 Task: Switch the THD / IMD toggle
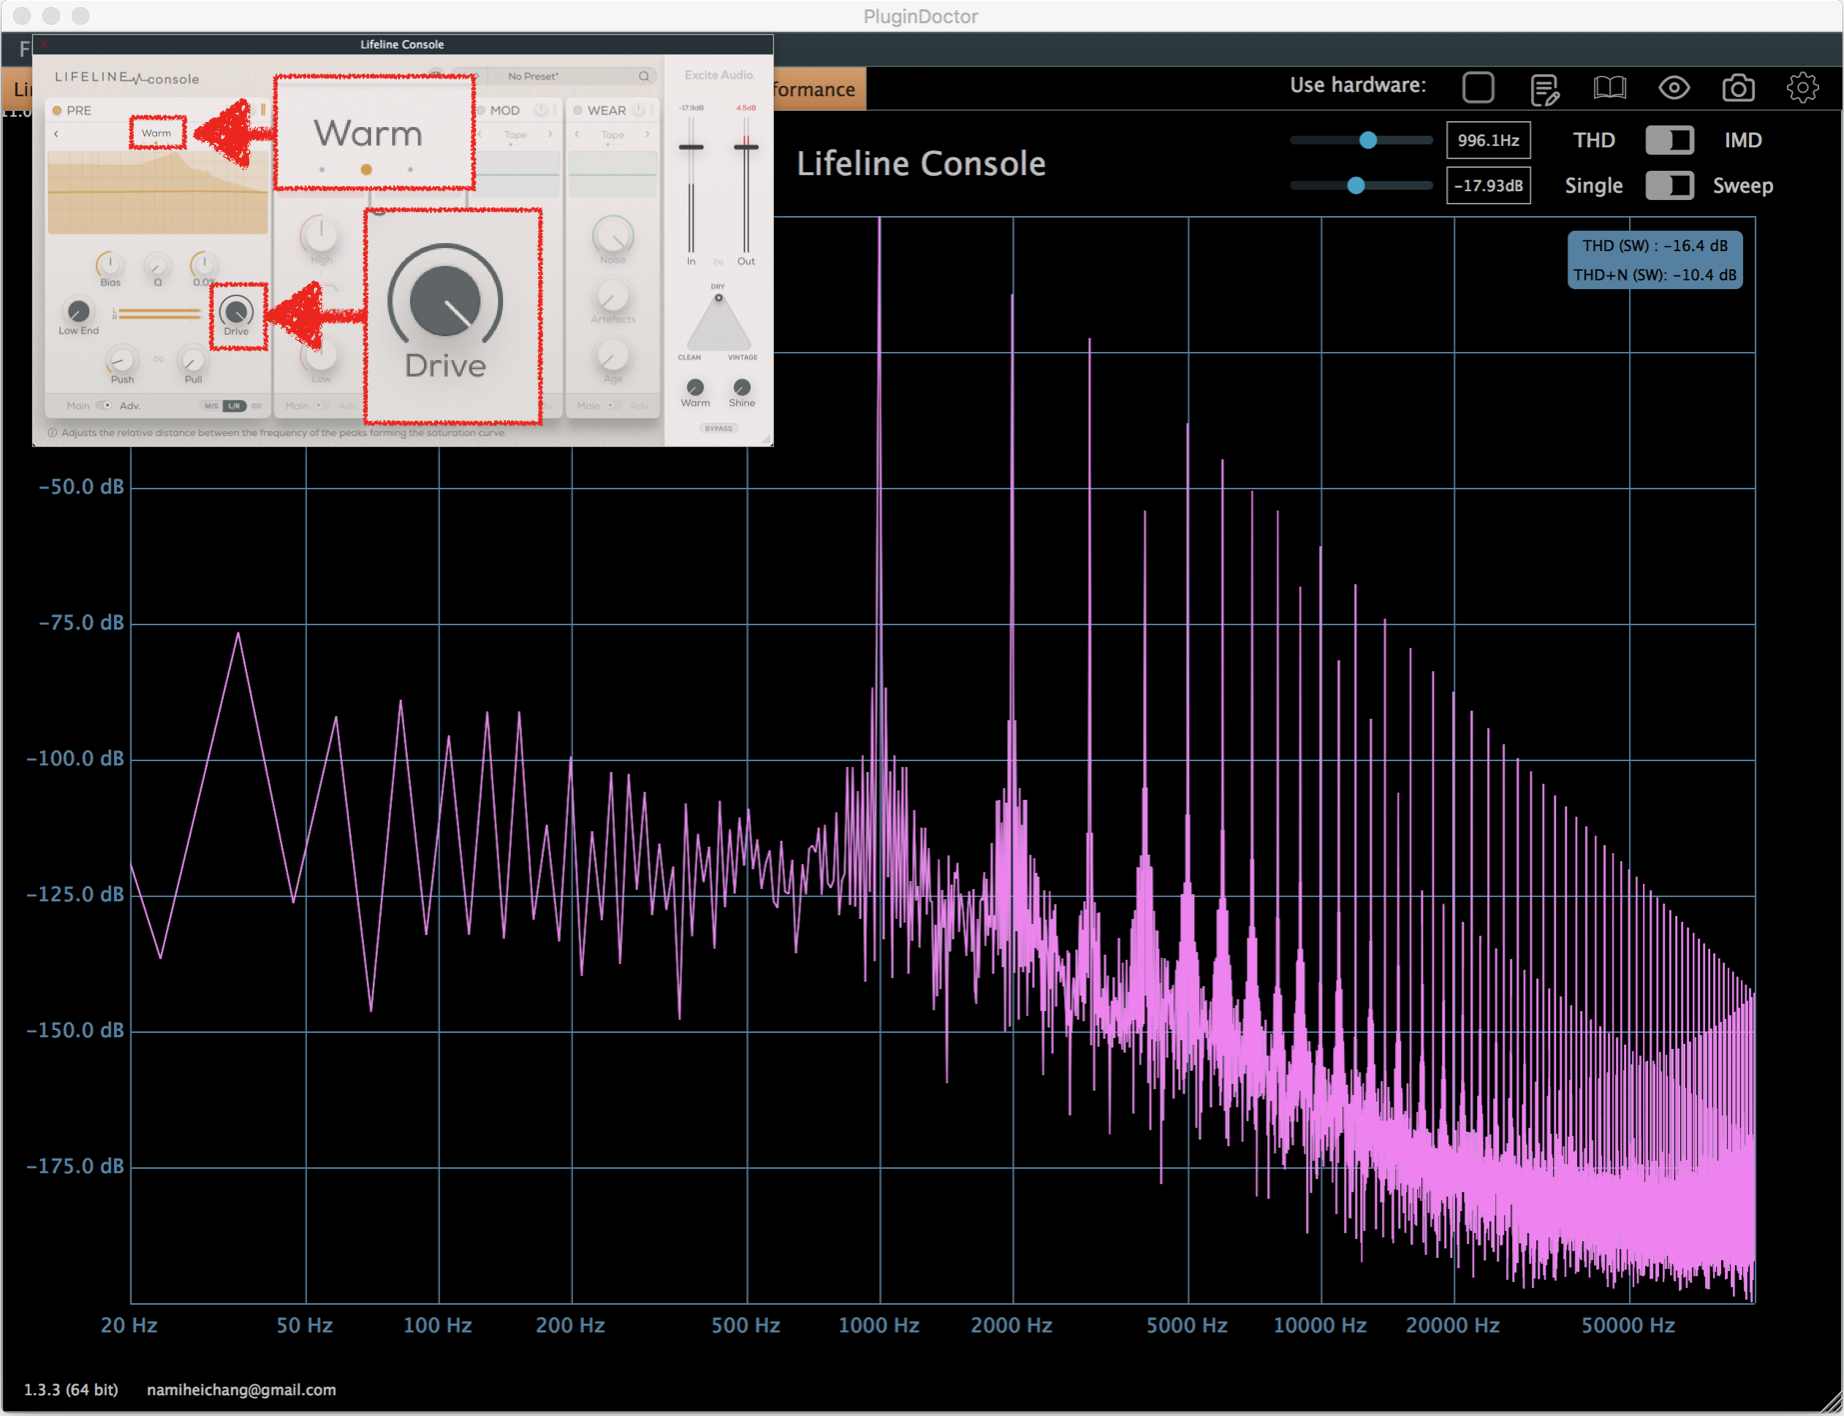(x=1669, y=140)
